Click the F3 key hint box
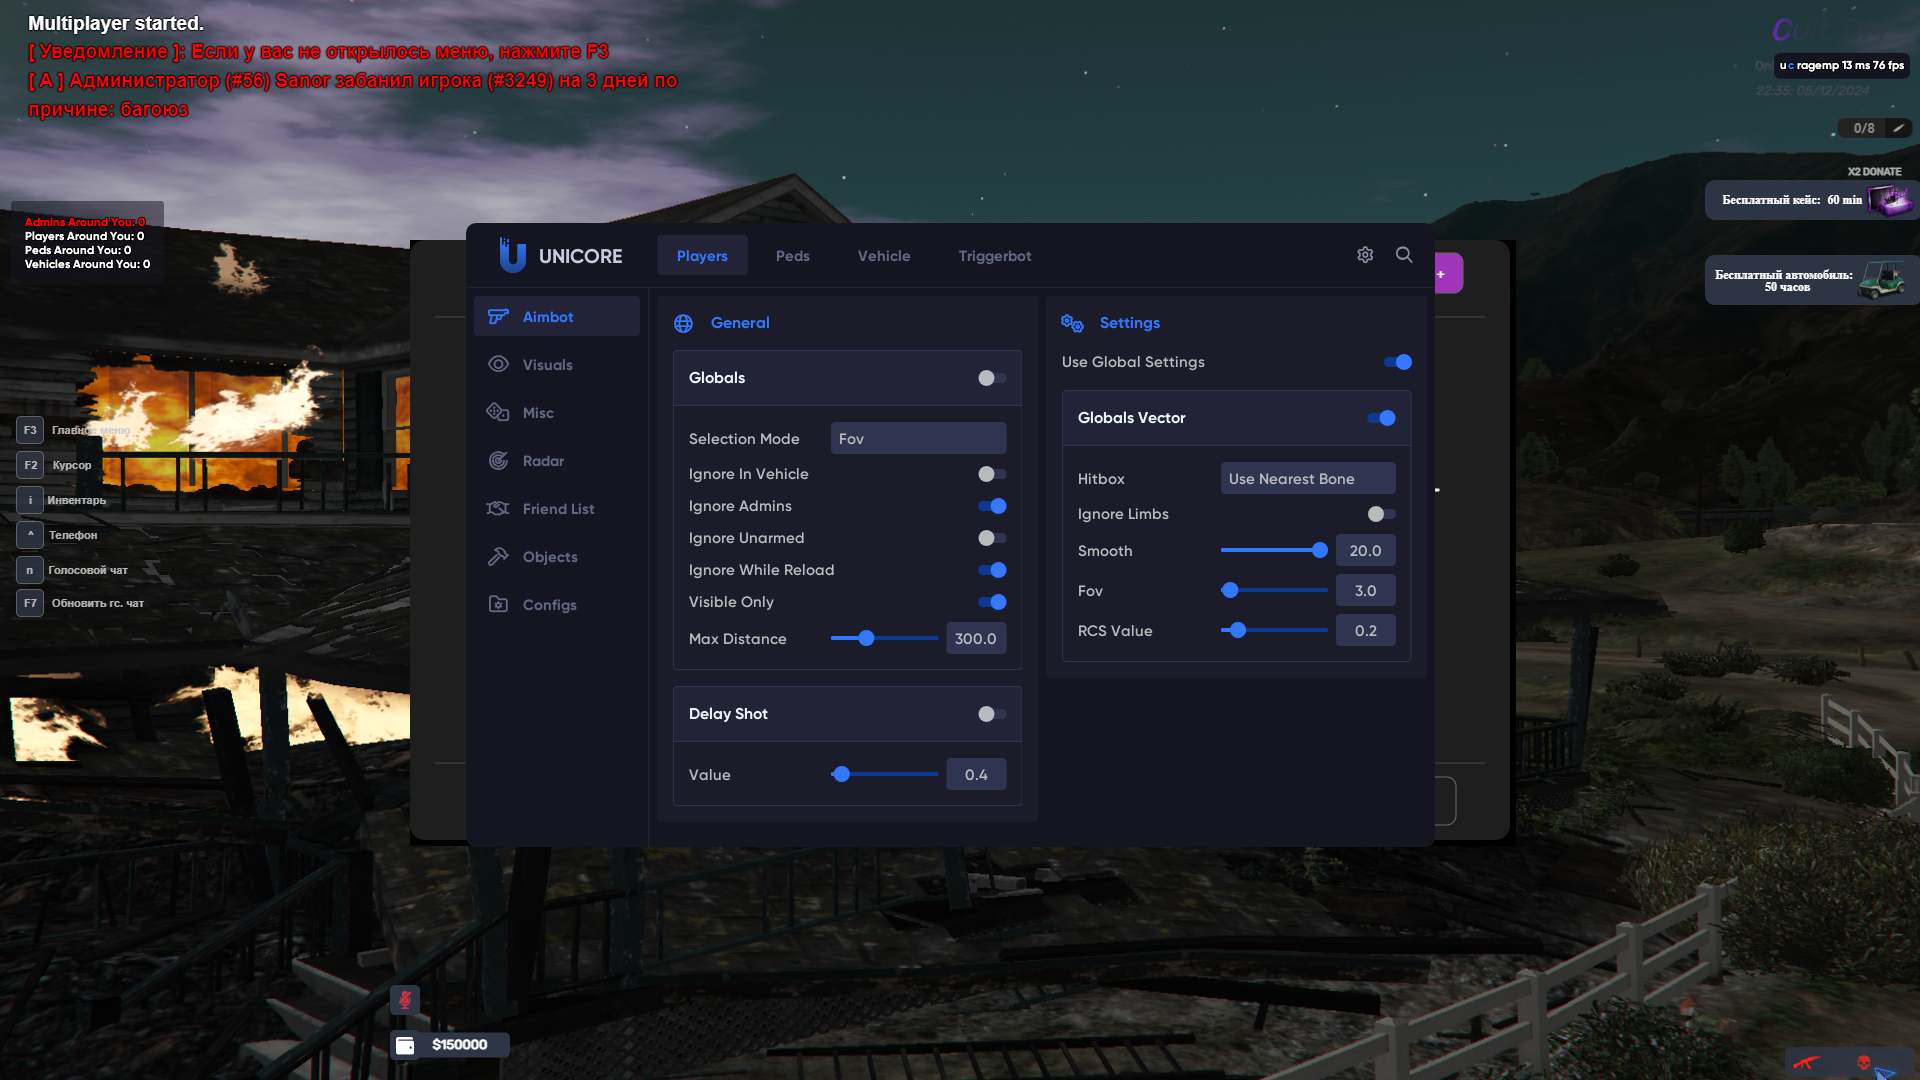 point(30,430)
